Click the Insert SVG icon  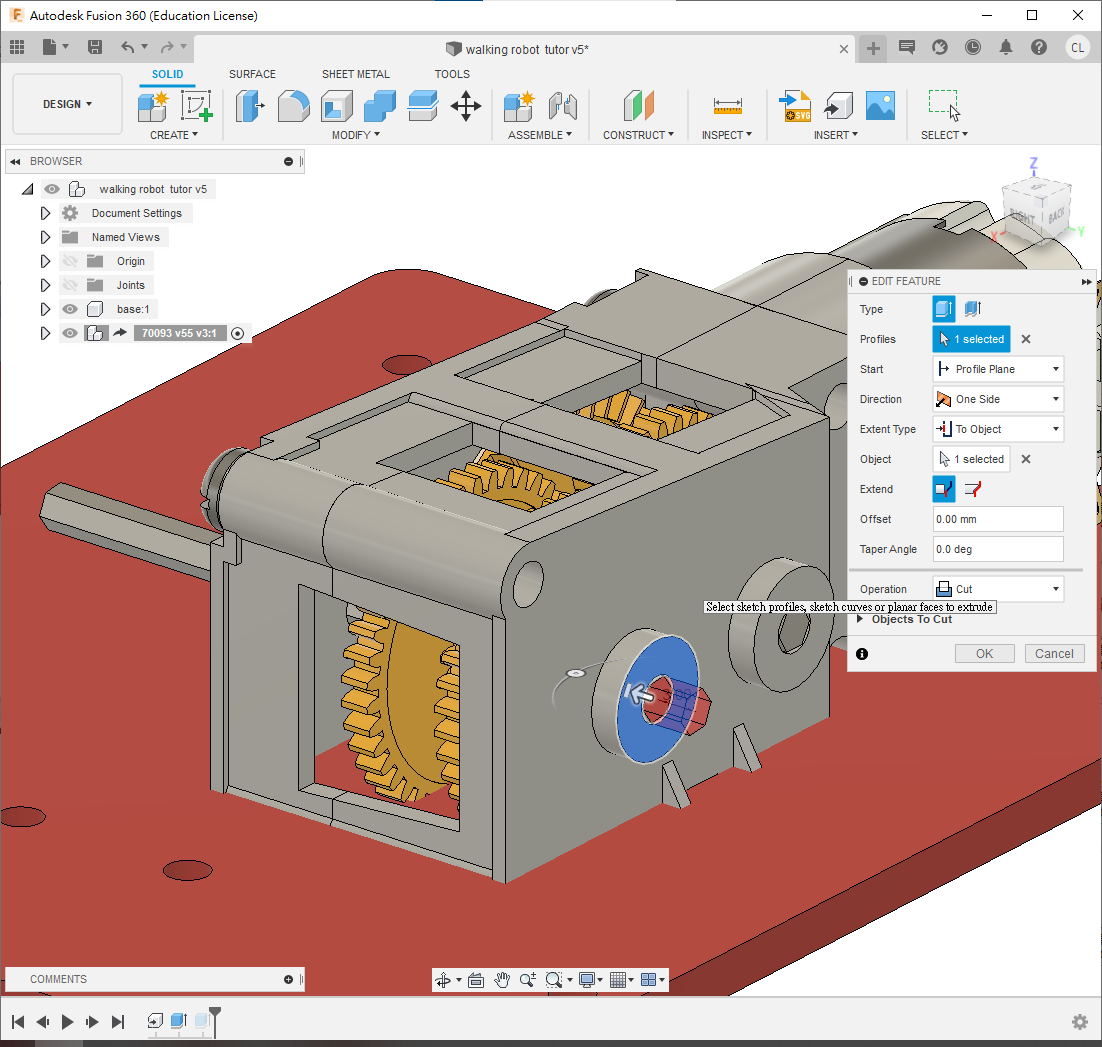[x=796, y=106]
